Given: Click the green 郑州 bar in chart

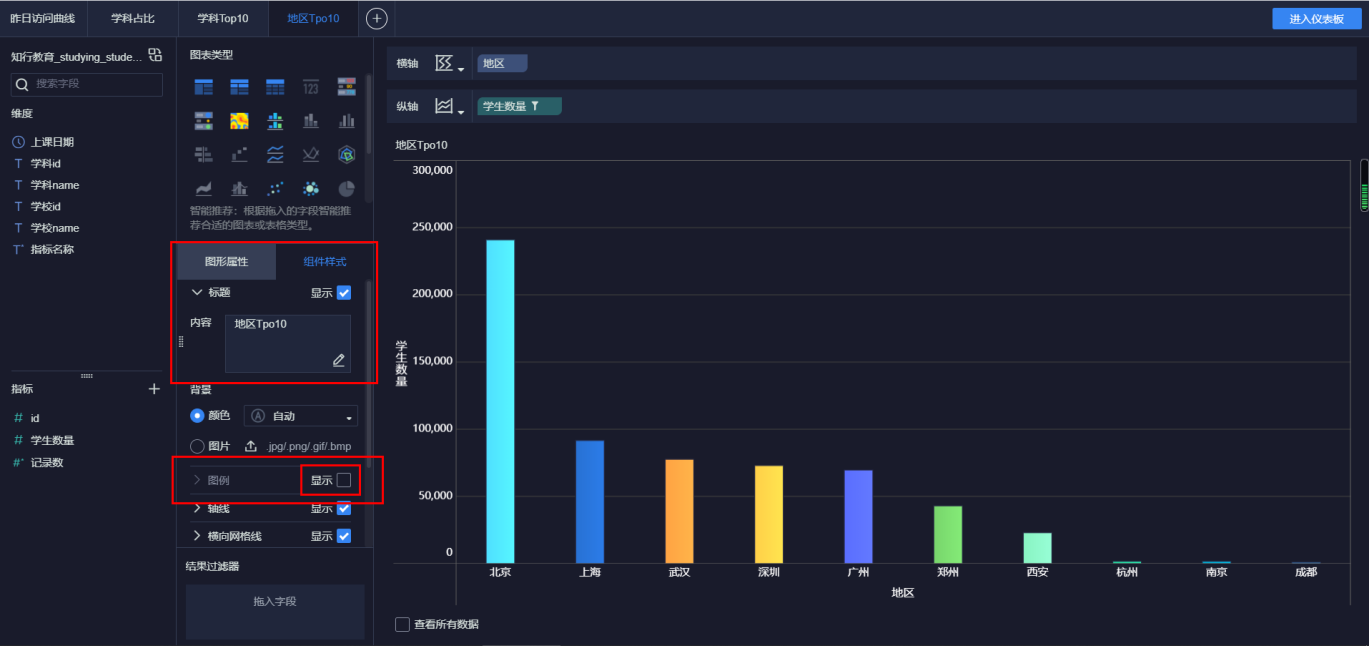Looking at the screenshot, I should pos(948,534).
